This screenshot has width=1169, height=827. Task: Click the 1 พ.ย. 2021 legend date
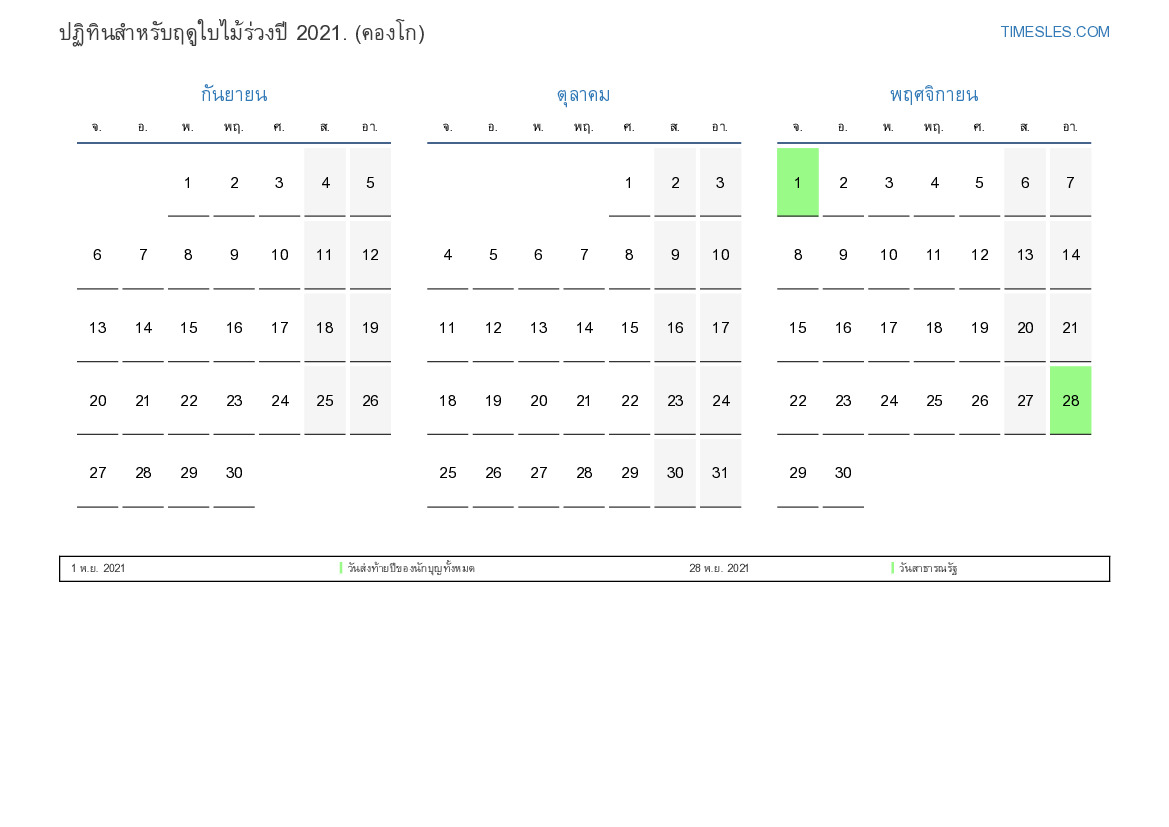[x=98, y=569]
